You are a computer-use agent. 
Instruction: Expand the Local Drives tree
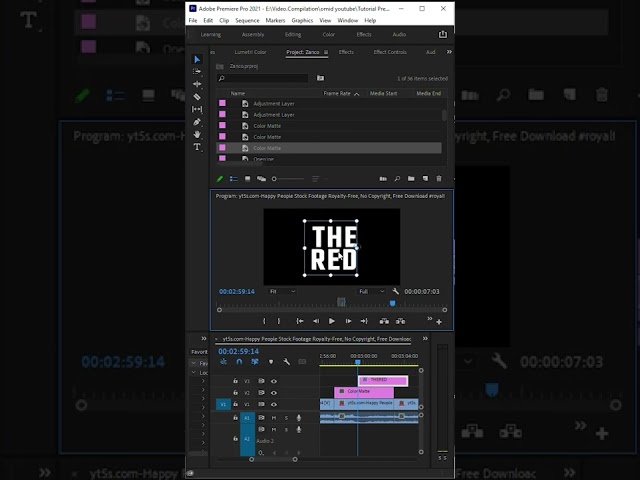click(x=194, y=372)
